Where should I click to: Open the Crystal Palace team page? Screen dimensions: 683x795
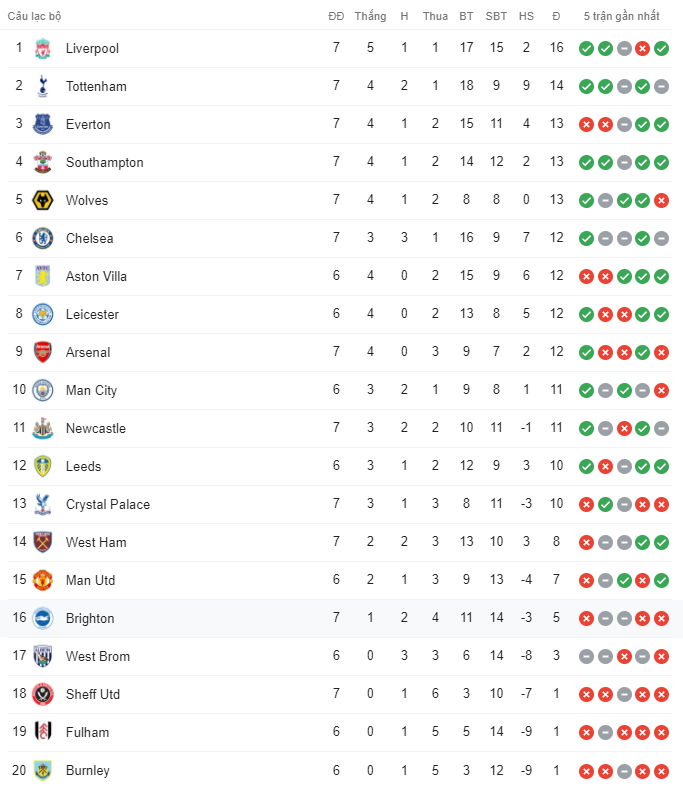pos(108,504)
